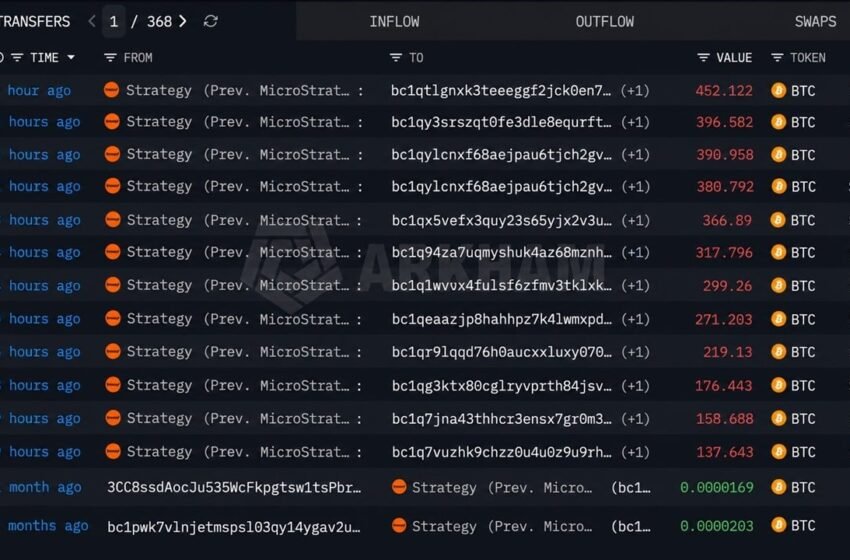Click the 'months ago' timestamp
This screenshot has width=850, height=560.
point(48,526)
